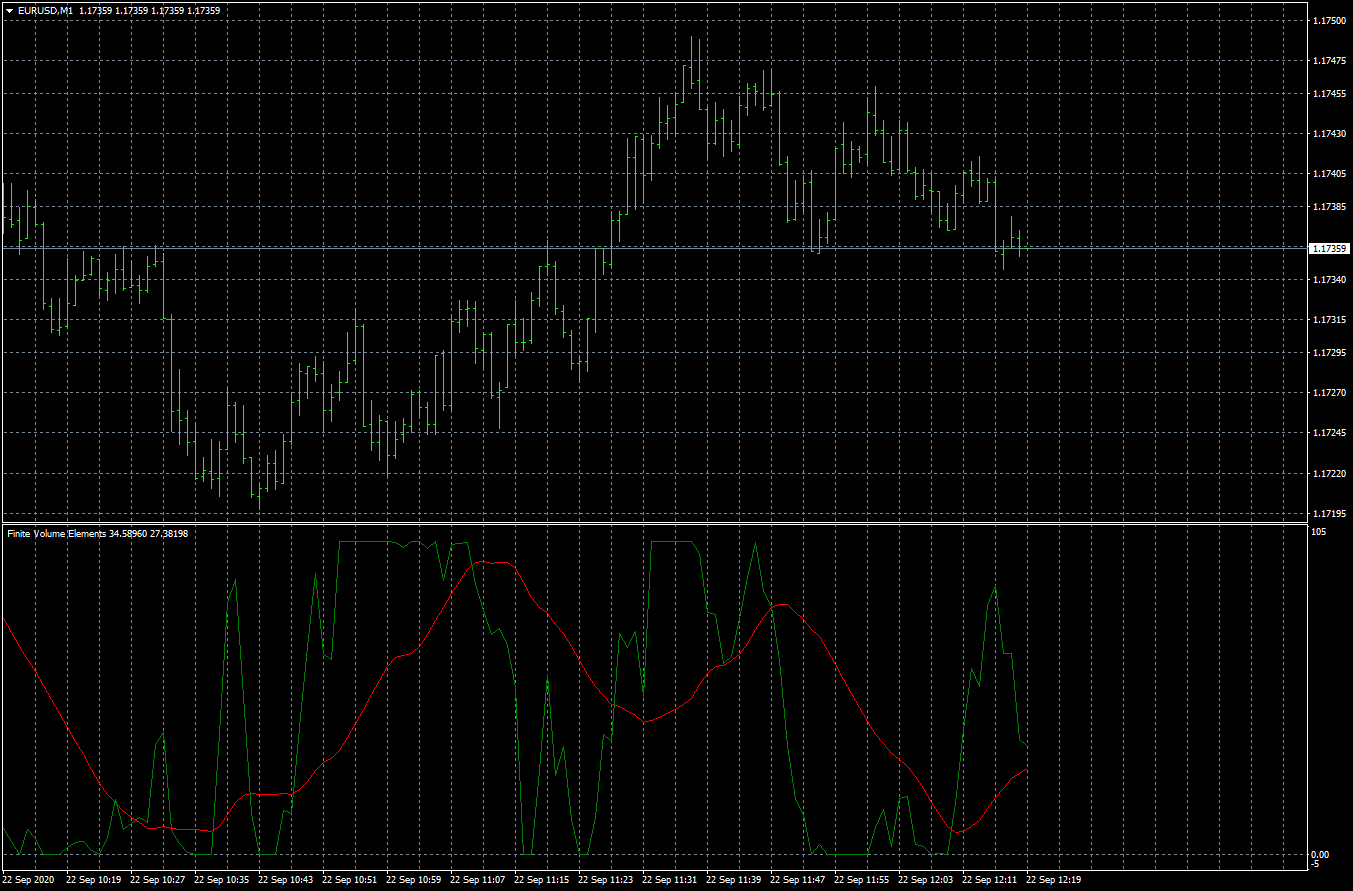Click the 1.17295 price axis label
The width and height of the screenshot is (1353, 891).
click(1329, 353)
